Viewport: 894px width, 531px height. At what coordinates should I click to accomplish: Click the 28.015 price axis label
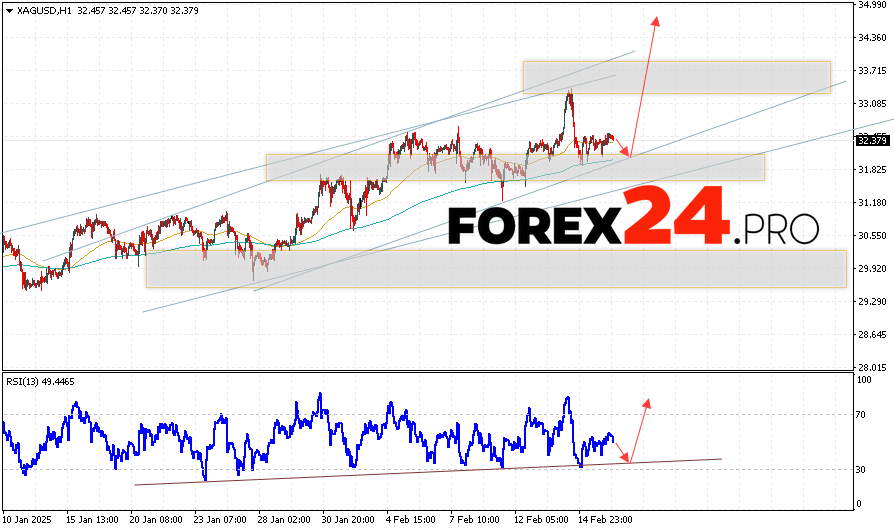(873, 367)
